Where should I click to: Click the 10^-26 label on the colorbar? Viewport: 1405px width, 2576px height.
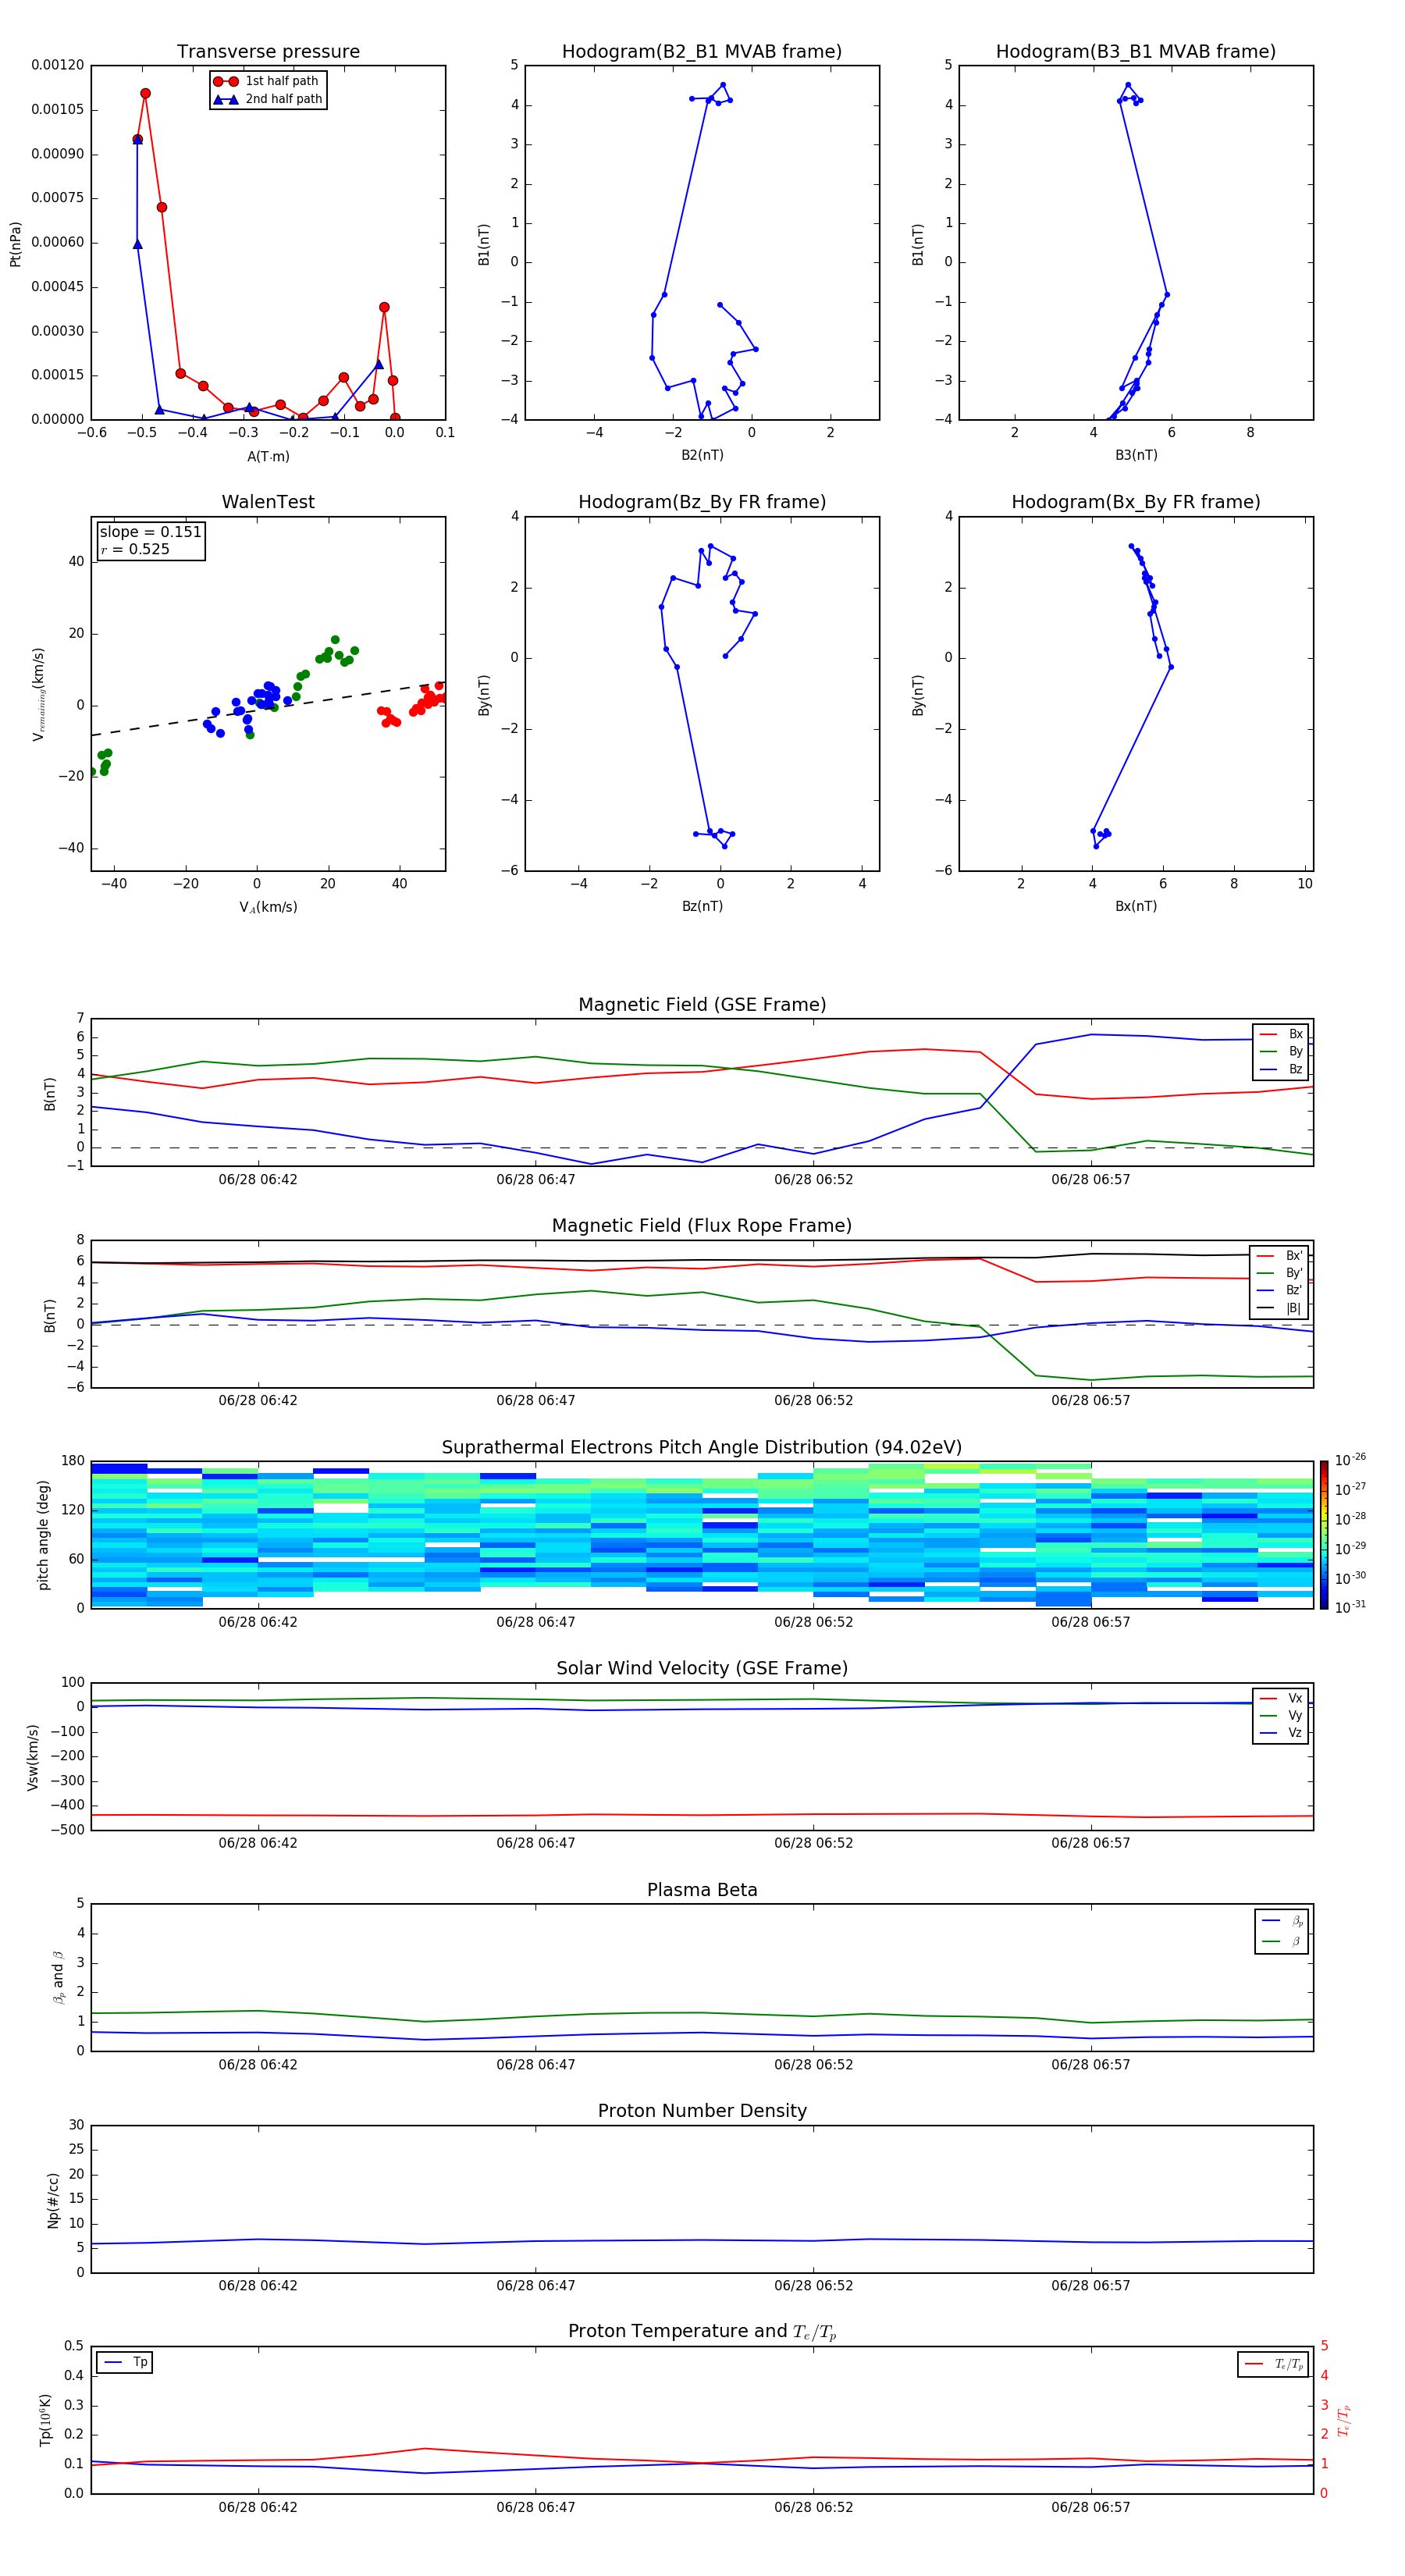point(1349,1460)
